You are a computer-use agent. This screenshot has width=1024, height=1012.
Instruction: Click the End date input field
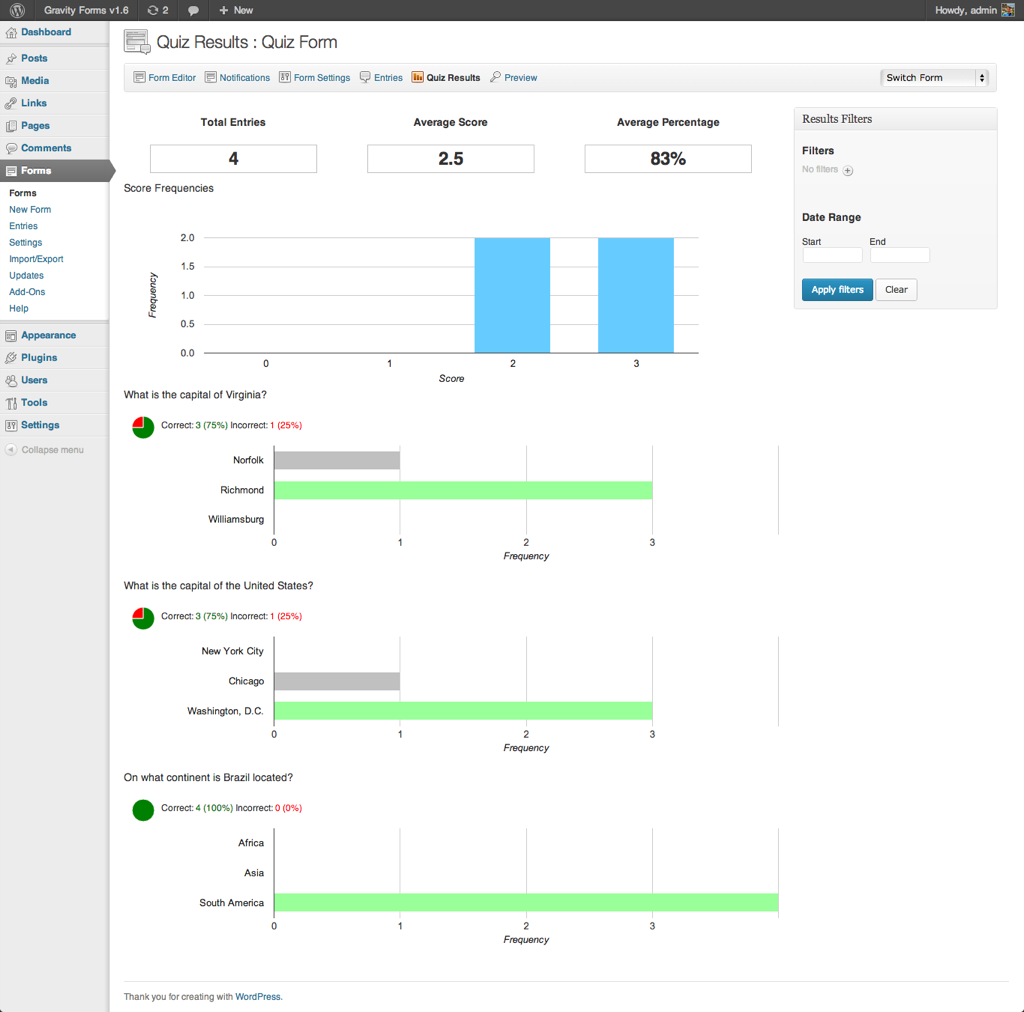[899, 255]
